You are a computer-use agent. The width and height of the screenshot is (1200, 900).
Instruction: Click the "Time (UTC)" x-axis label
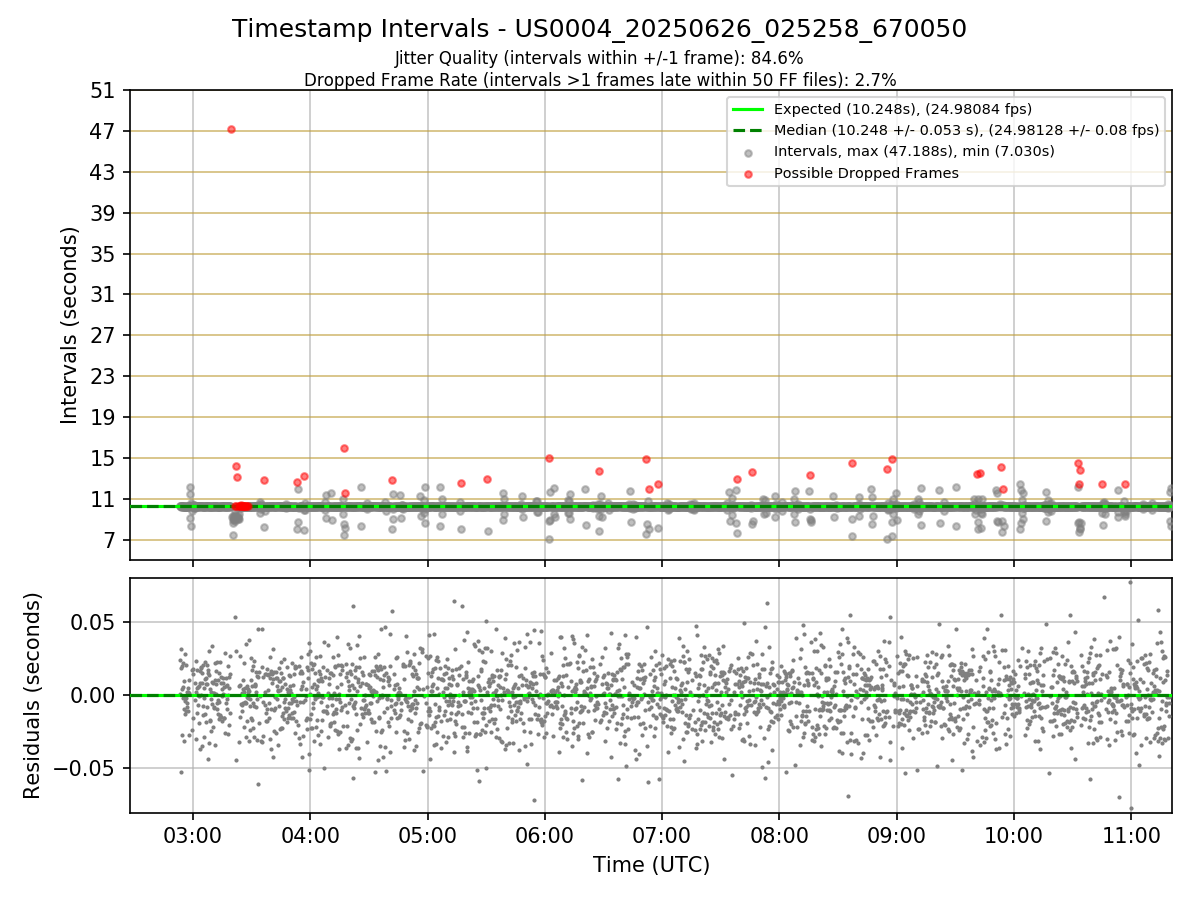click(651, 864)
